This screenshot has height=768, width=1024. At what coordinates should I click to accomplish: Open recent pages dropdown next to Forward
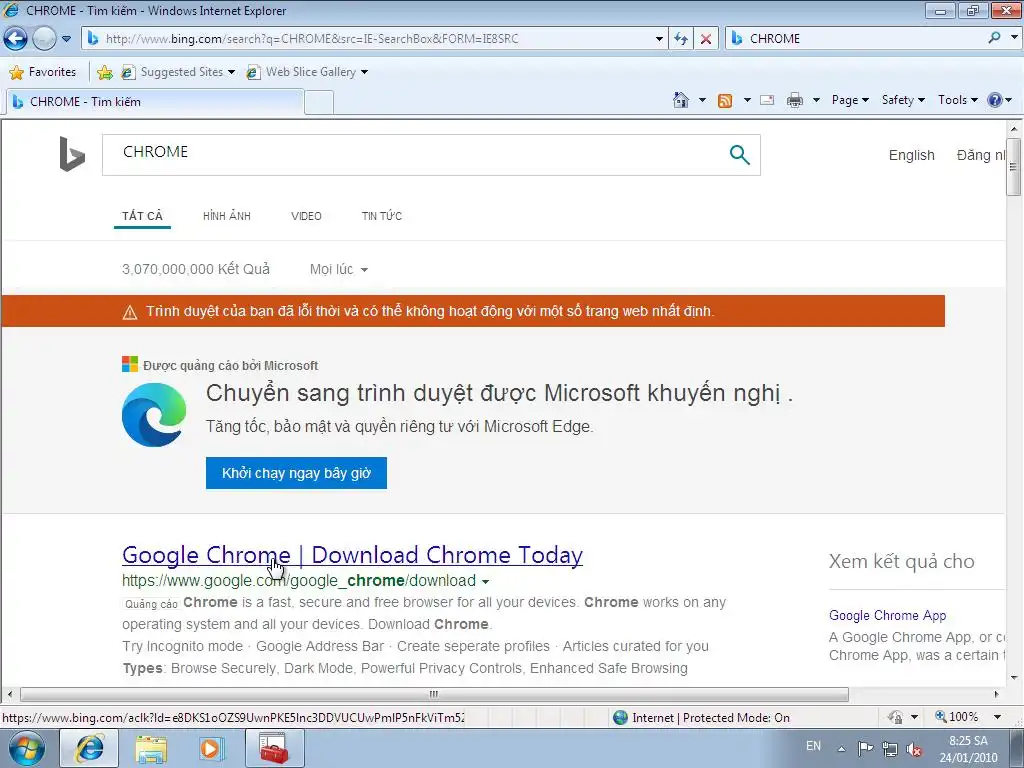click(x=66, y=39)
